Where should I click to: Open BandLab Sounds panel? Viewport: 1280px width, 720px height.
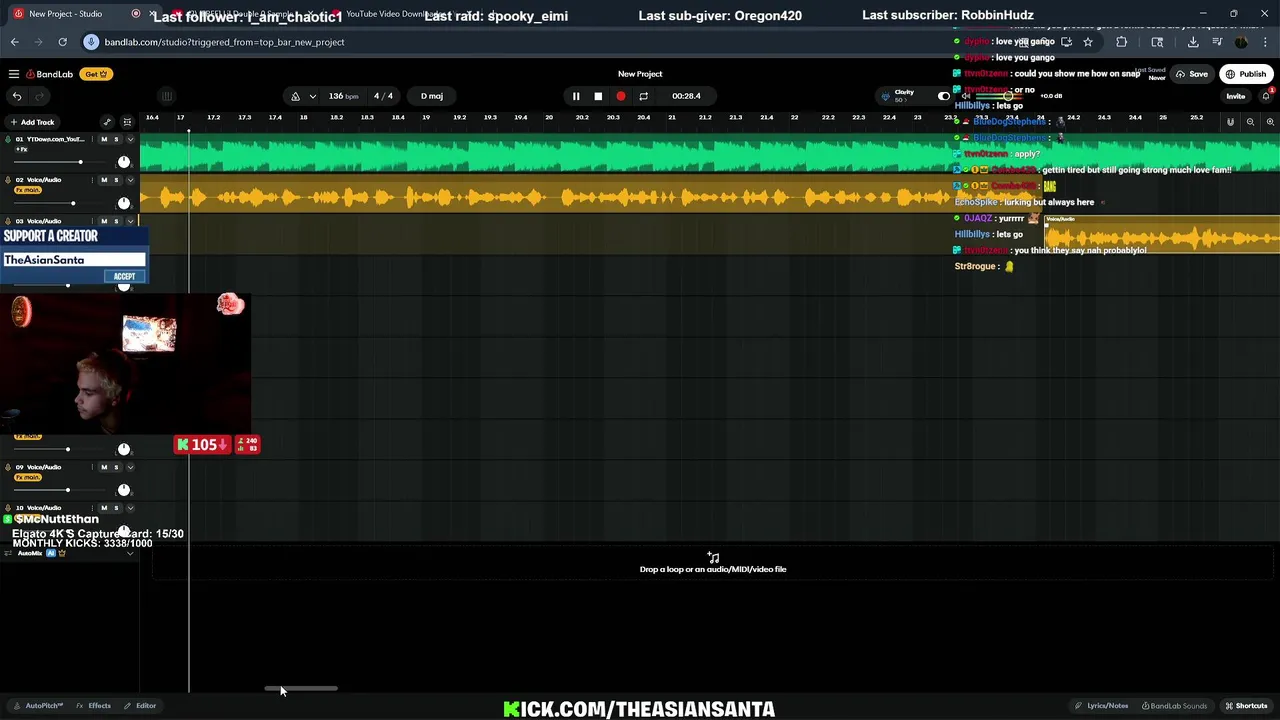click(1175, 706)
